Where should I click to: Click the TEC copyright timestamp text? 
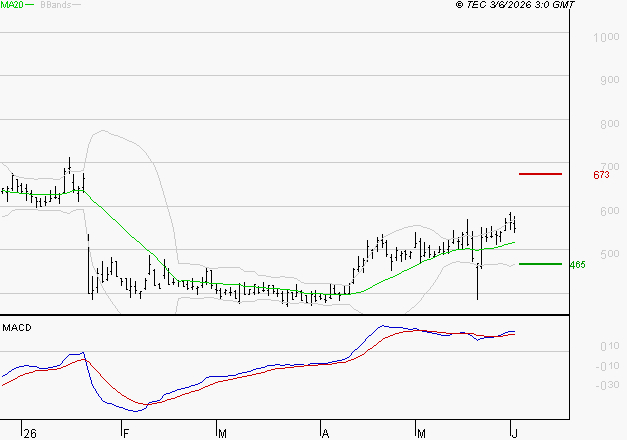(x=515, y=5)
